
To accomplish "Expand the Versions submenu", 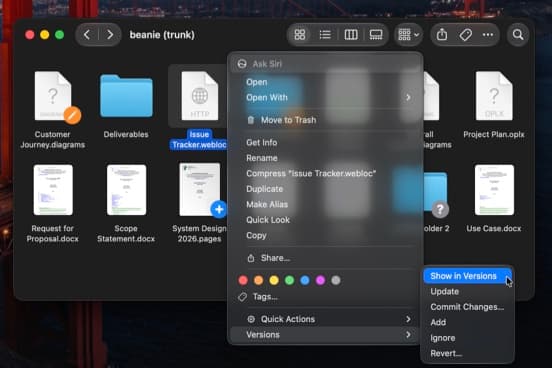I will pyautogui.click(x=326, y=335).
